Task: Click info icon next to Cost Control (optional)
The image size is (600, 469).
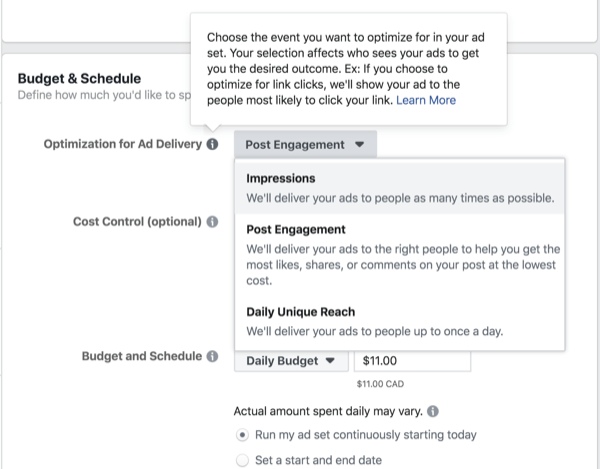Action: (212, 221)
